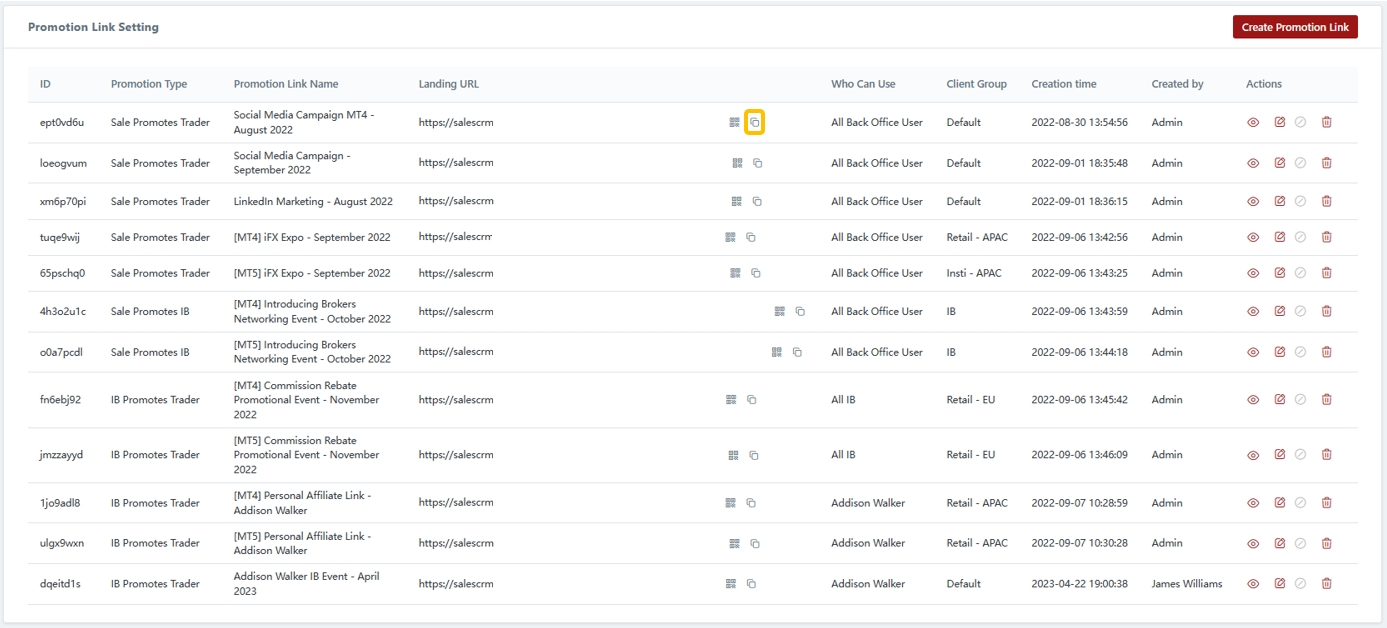Show QR code for link loeogvum

737,163
